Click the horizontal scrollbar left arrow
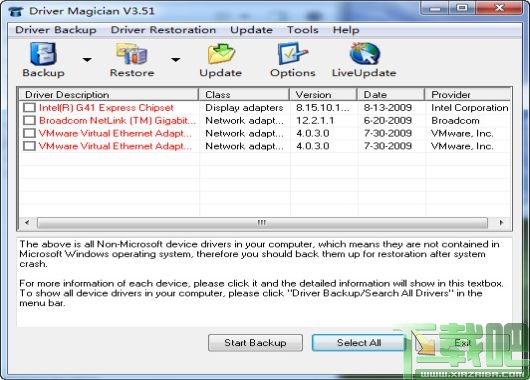The height and width of the screenshot is (380, 530). [27, 223]
